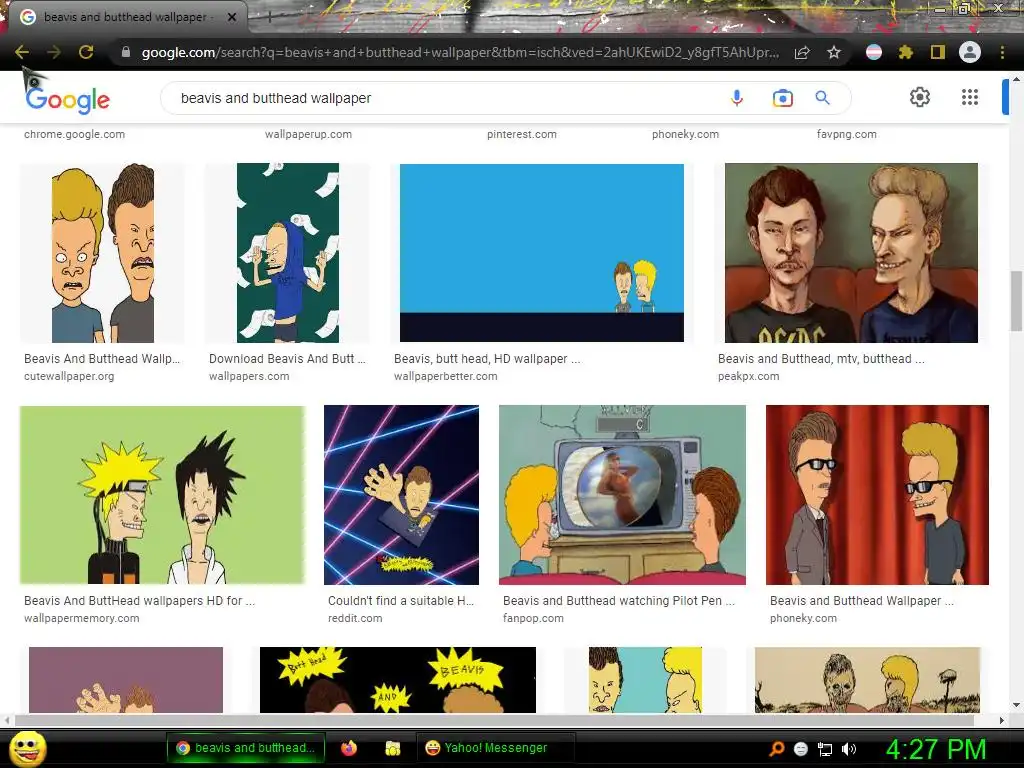This screenshot has width=1024, height=768.
Task: Go back with the browser back arrow
Action: 22,52
